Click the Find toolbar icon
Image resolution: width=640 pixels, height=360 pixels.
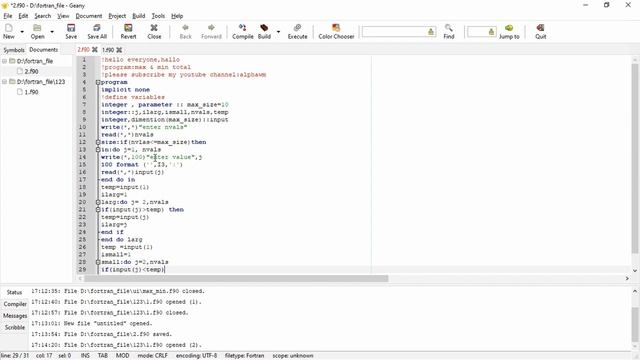(449, 31)
